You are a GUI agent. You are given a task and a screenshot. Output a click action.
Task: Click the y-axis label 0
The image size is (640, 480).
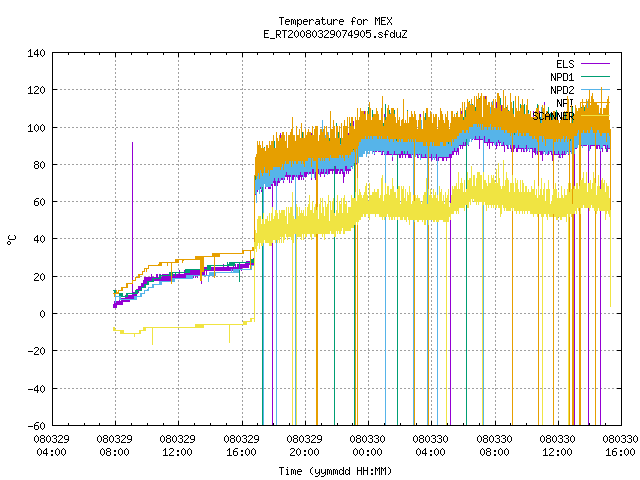(42, 314)
